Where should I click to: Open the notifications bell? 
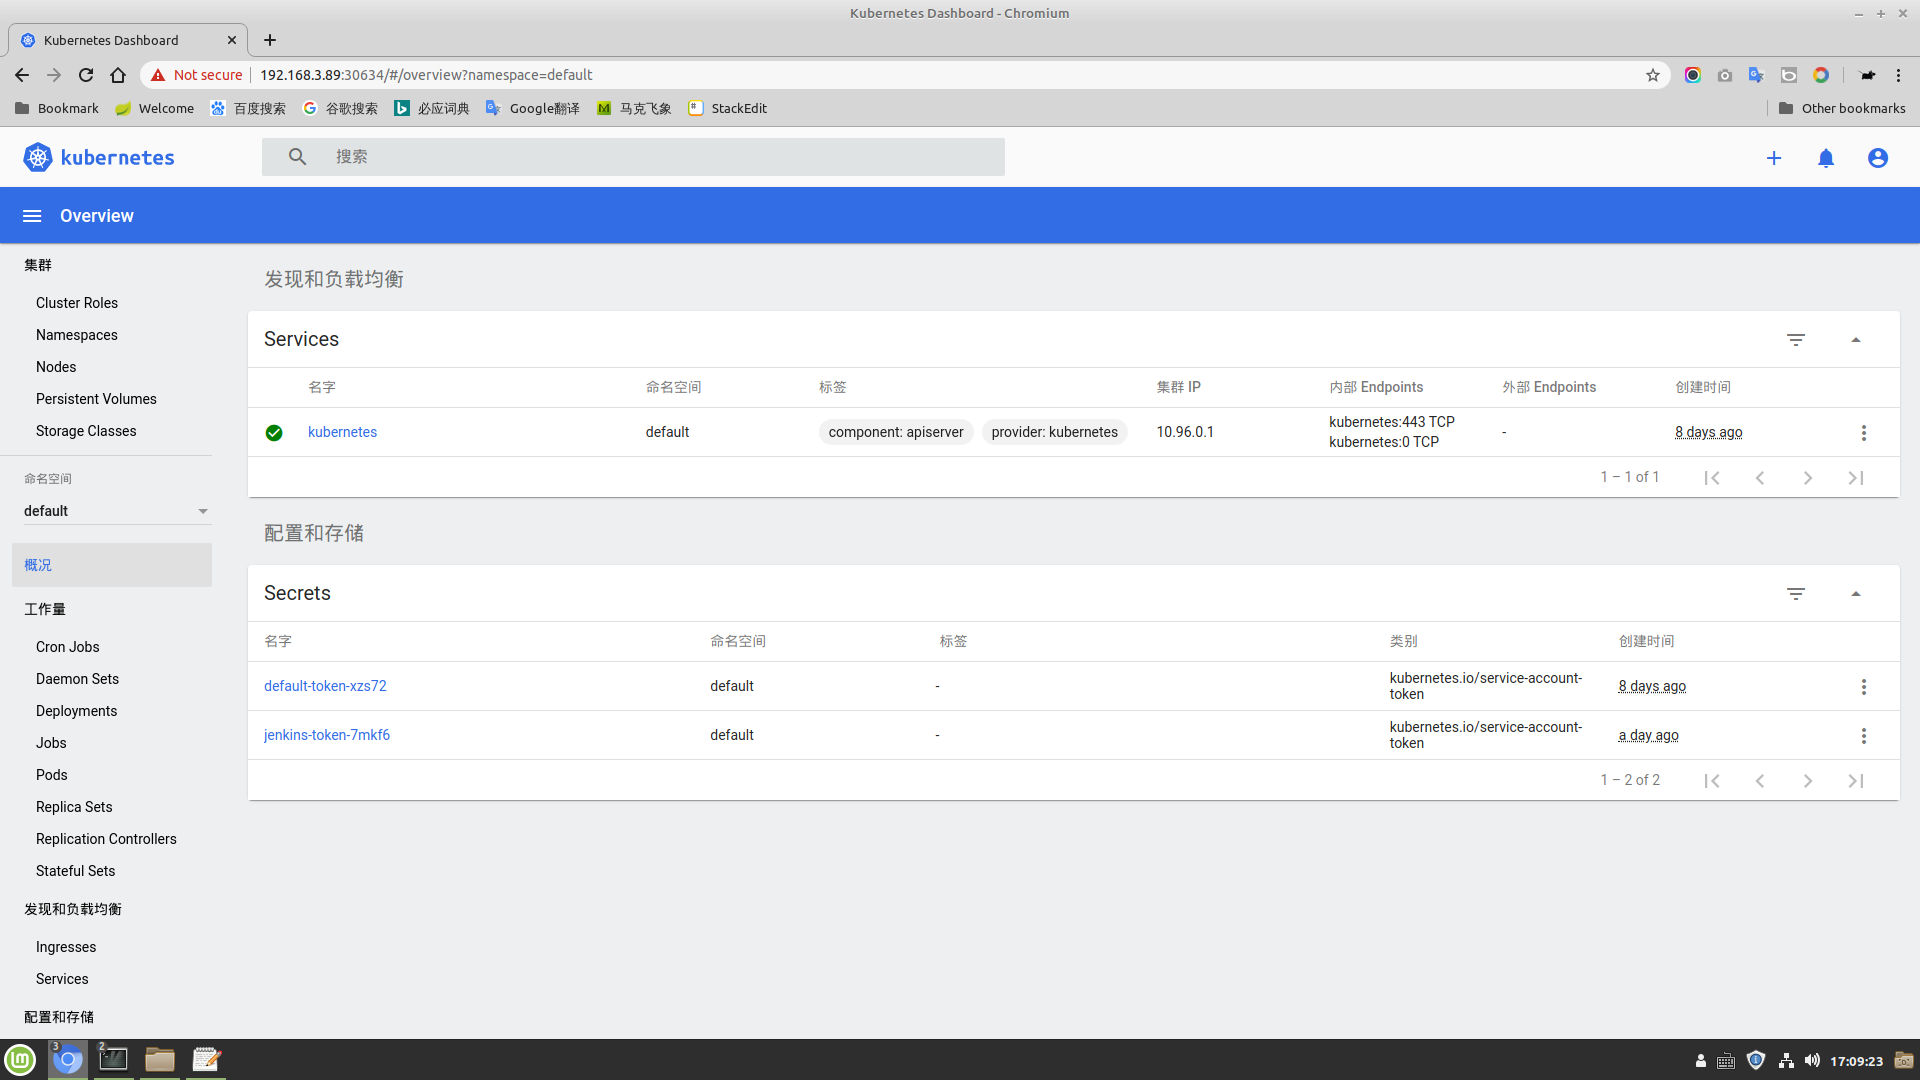(1826, 158)
